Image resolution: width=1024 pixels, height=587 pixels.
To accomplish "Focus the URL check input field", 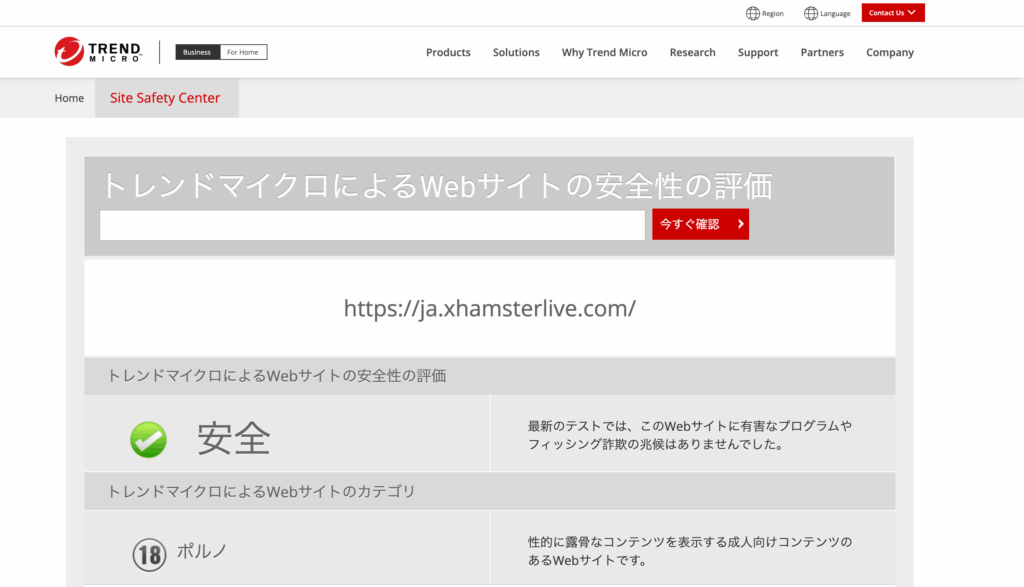I will click(372, 225).
